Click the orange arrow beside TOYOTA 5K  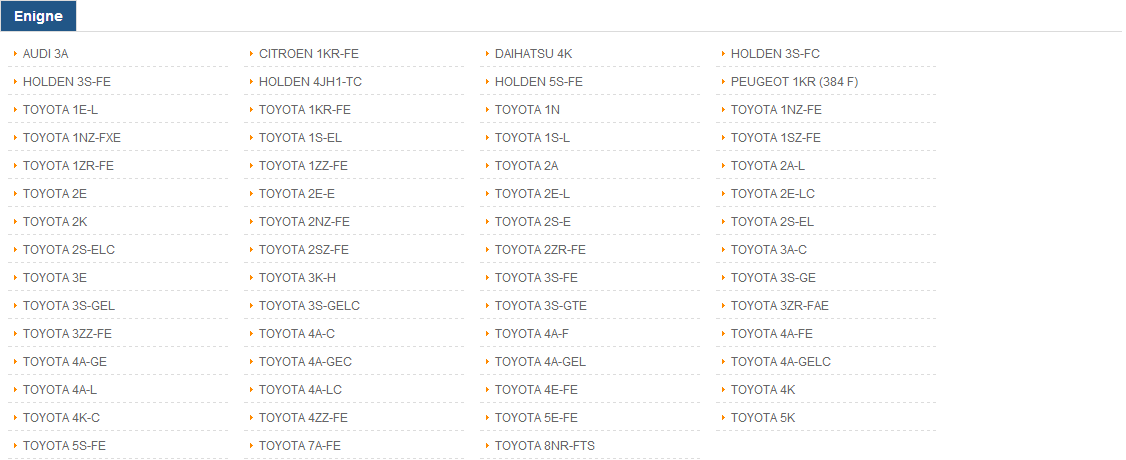(x=723, y=418)
